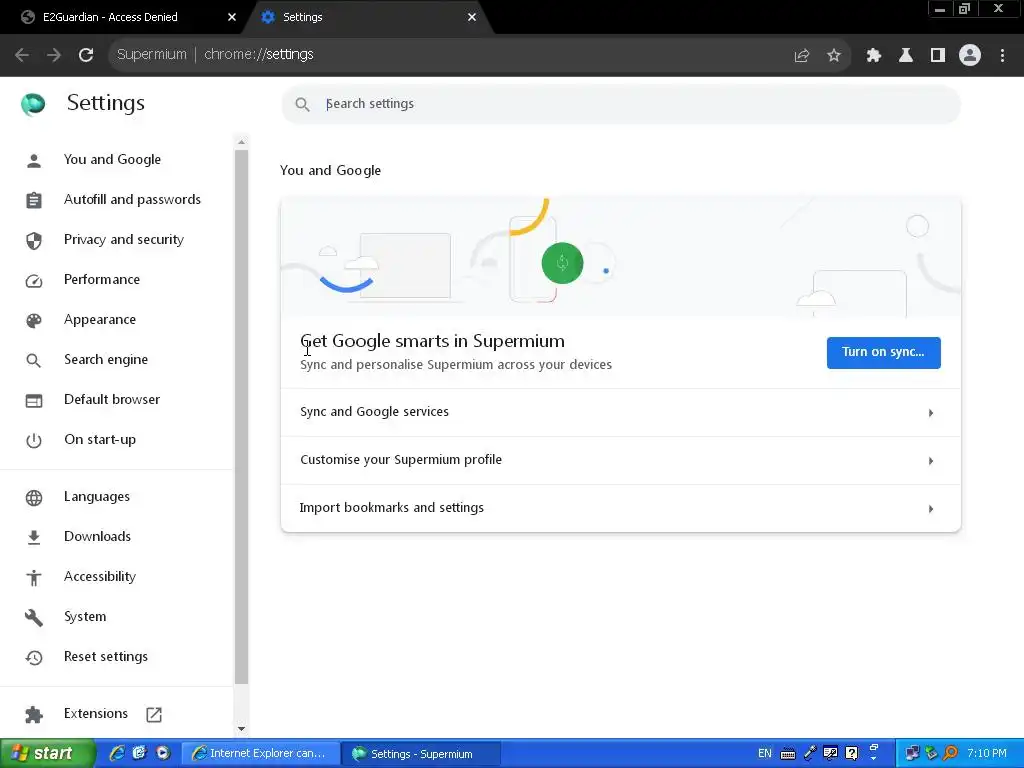Click the Supermium logo beside Settings

(x=33, y=104)
